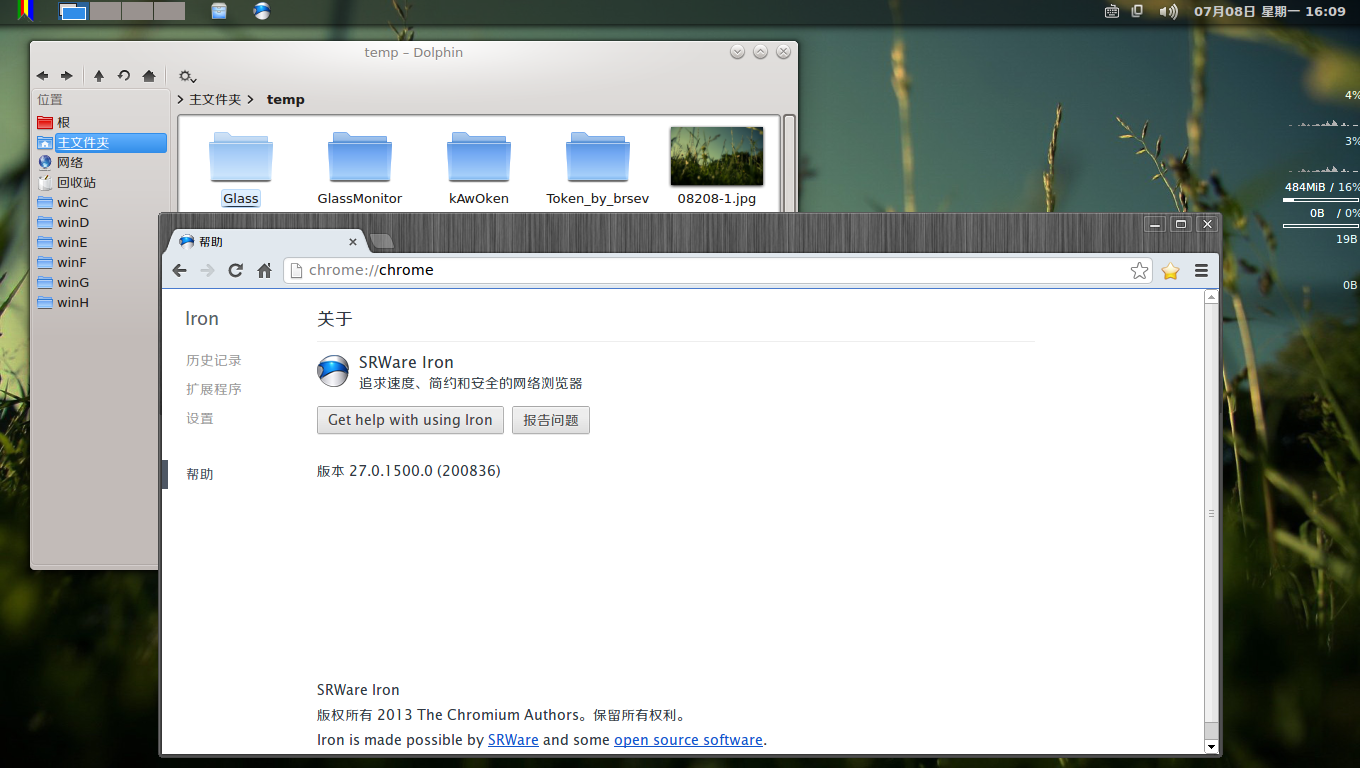Click the yellow star bookmarks icon
Image resolution: width=1360 pixels, height=768 pixels.
[x=1170, y=271]
